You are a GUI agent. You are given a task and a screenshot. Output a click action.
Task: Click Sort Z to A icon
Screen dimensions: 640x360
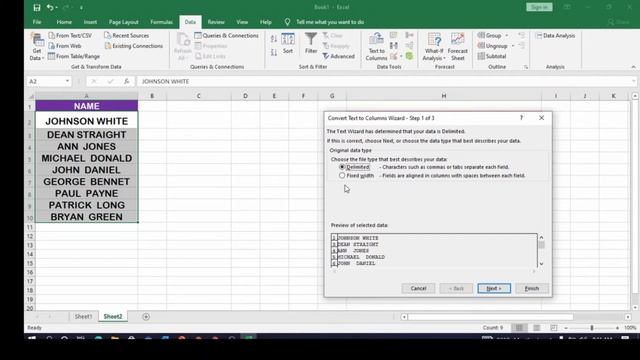[274, 52]
